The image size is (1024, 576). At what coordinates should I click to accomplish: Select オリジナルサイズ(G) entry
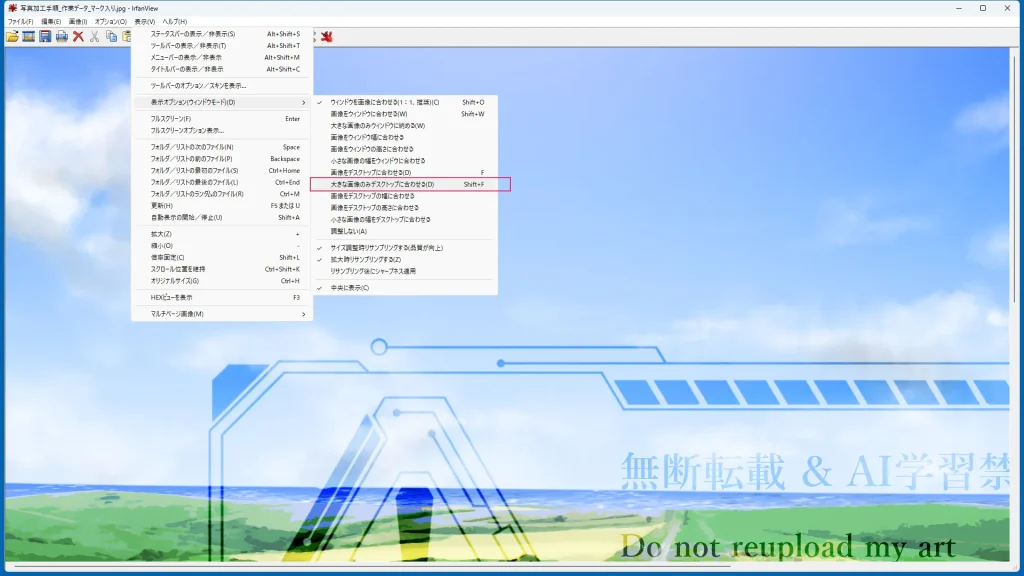pyautogui.click(x=222, y=281)
